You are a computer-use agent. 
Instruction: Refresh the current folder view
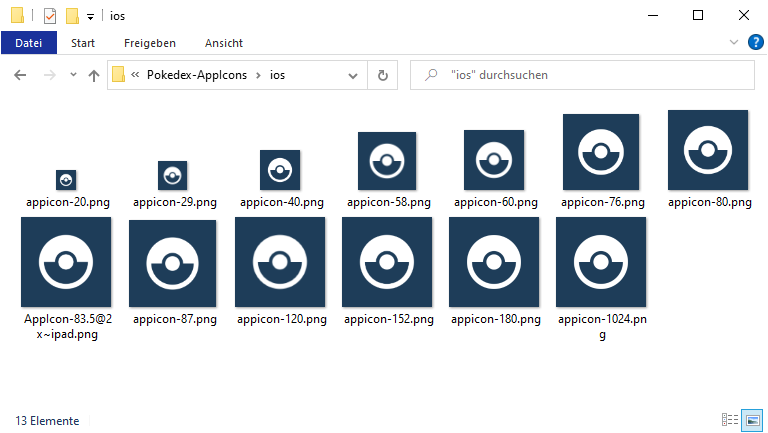tap(382, 75)
